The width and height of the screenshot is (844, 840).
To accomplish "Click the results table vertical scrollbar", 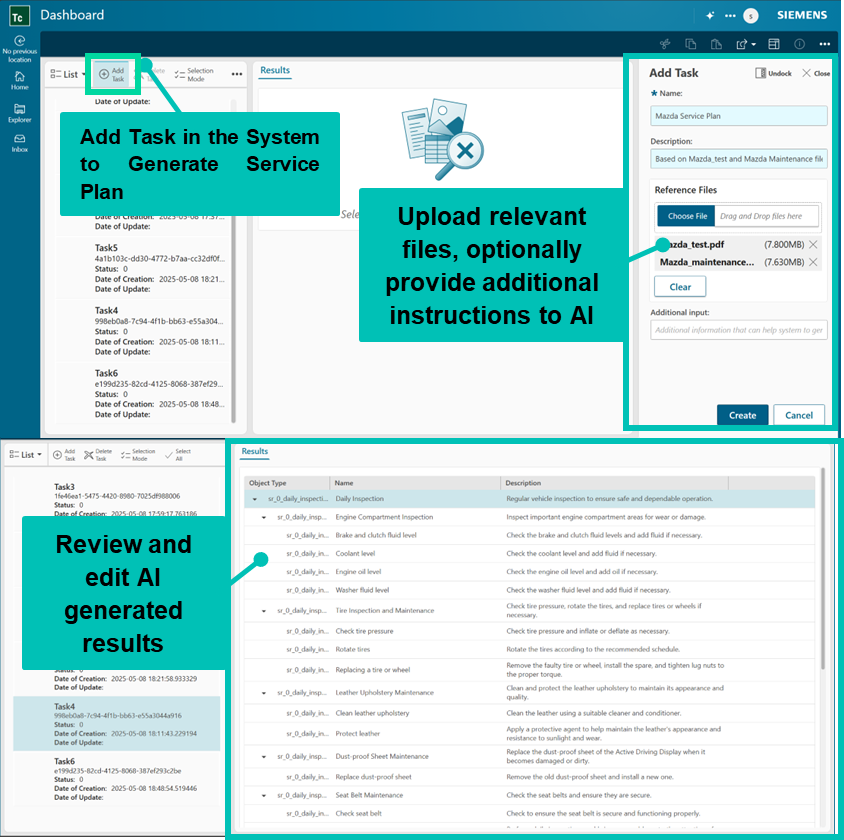I will [x=824, y=570].
